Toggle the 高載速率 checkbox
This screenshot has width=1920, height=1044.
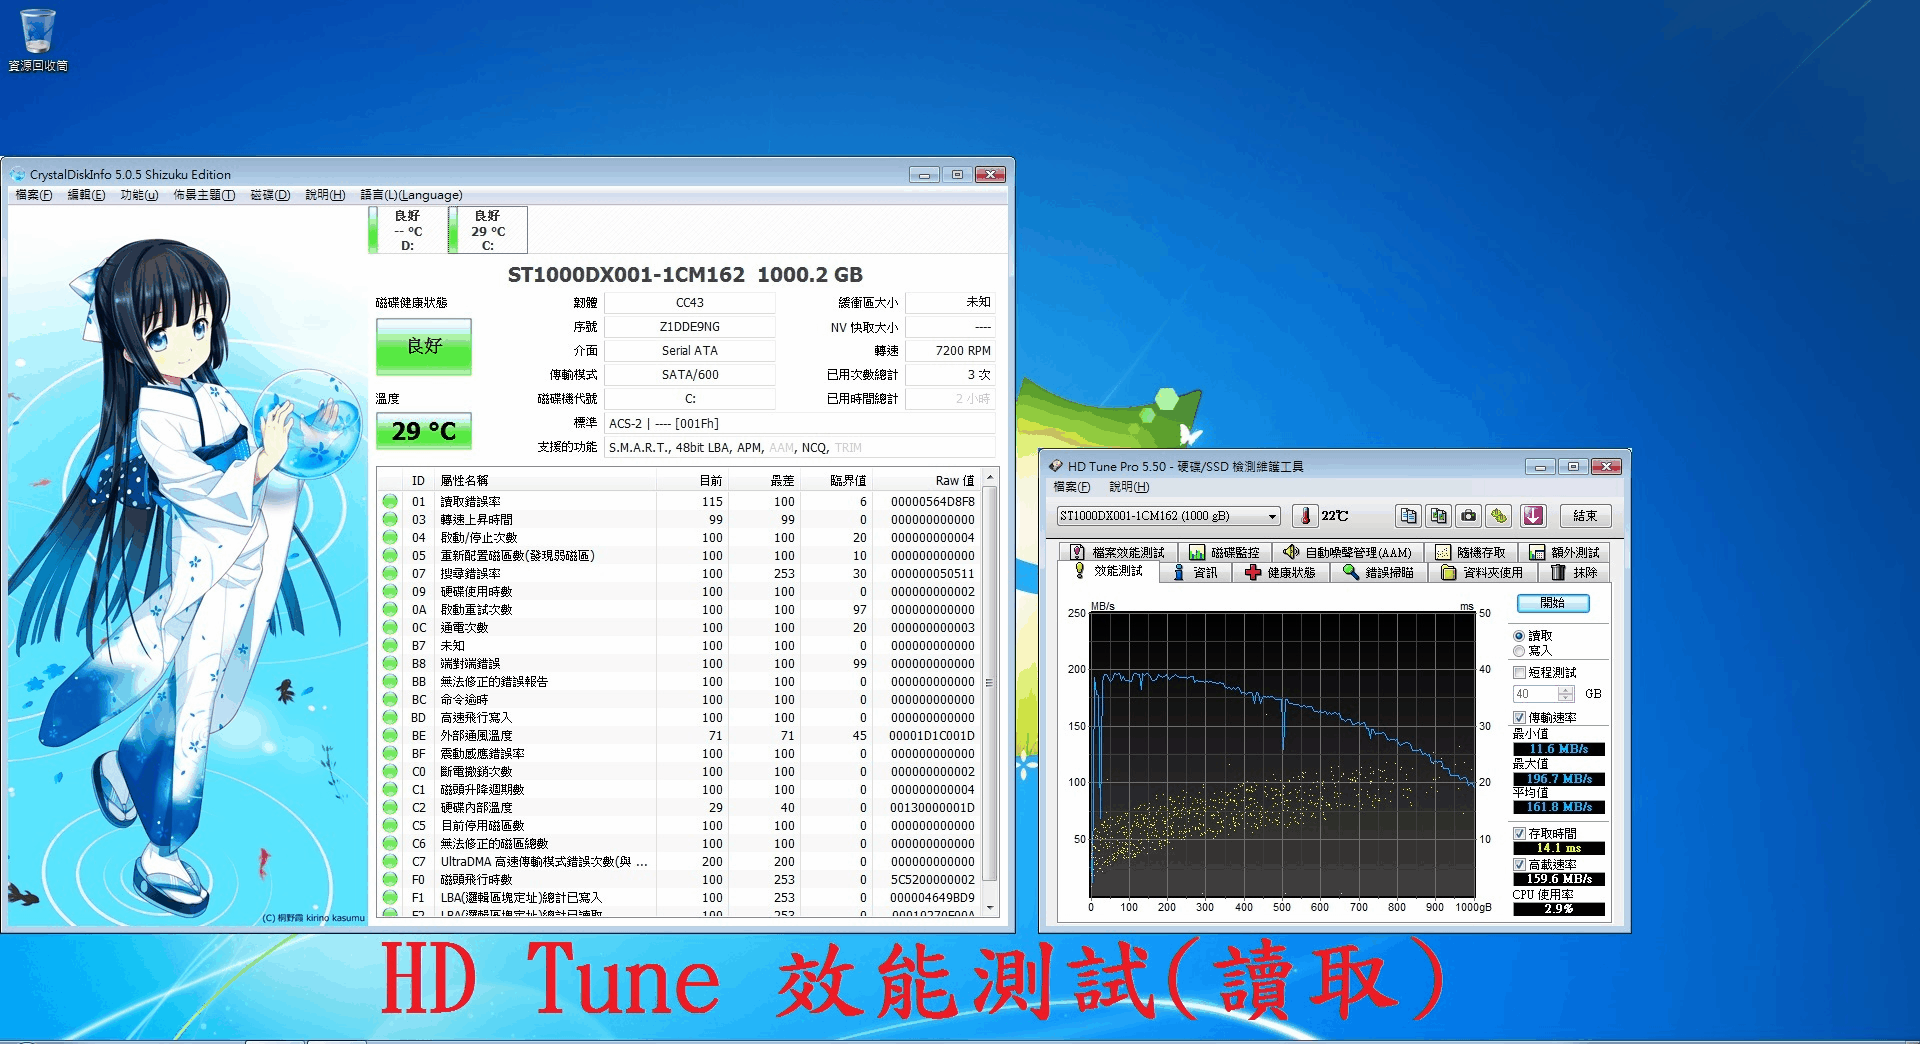point(1519,865)
